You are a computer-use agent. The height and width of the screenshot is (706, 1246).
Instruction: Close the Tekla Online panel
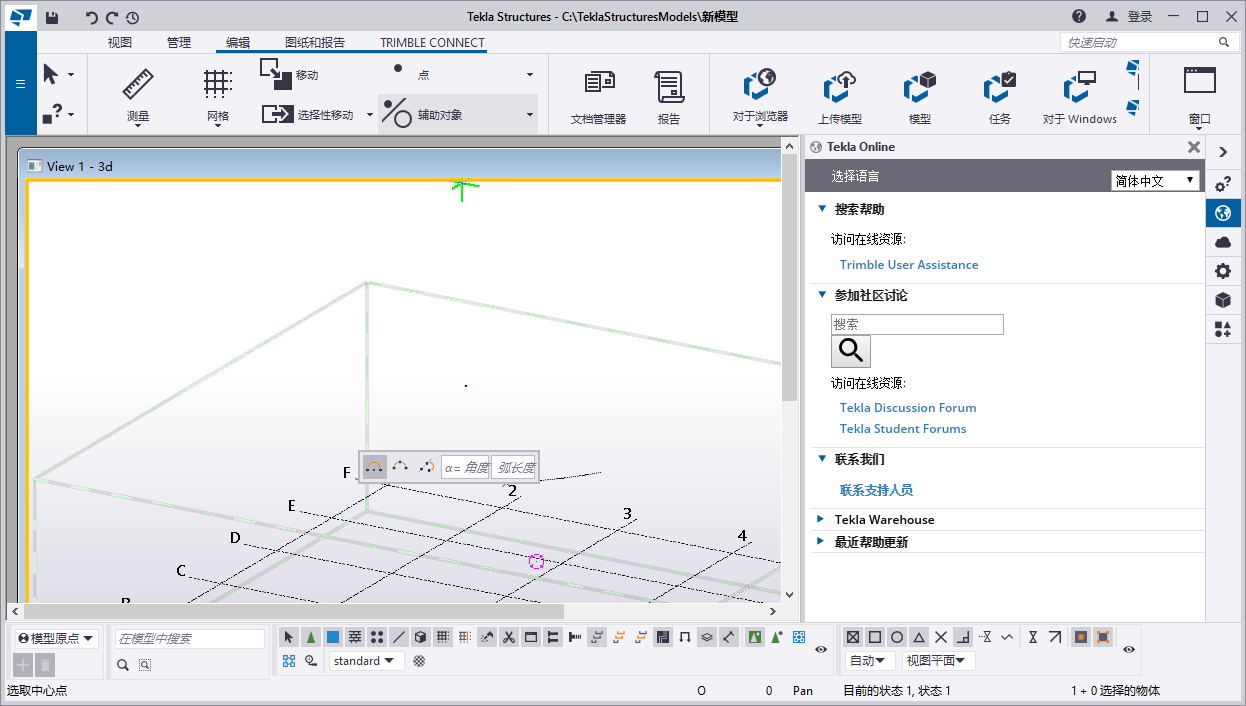point(1193,147)
